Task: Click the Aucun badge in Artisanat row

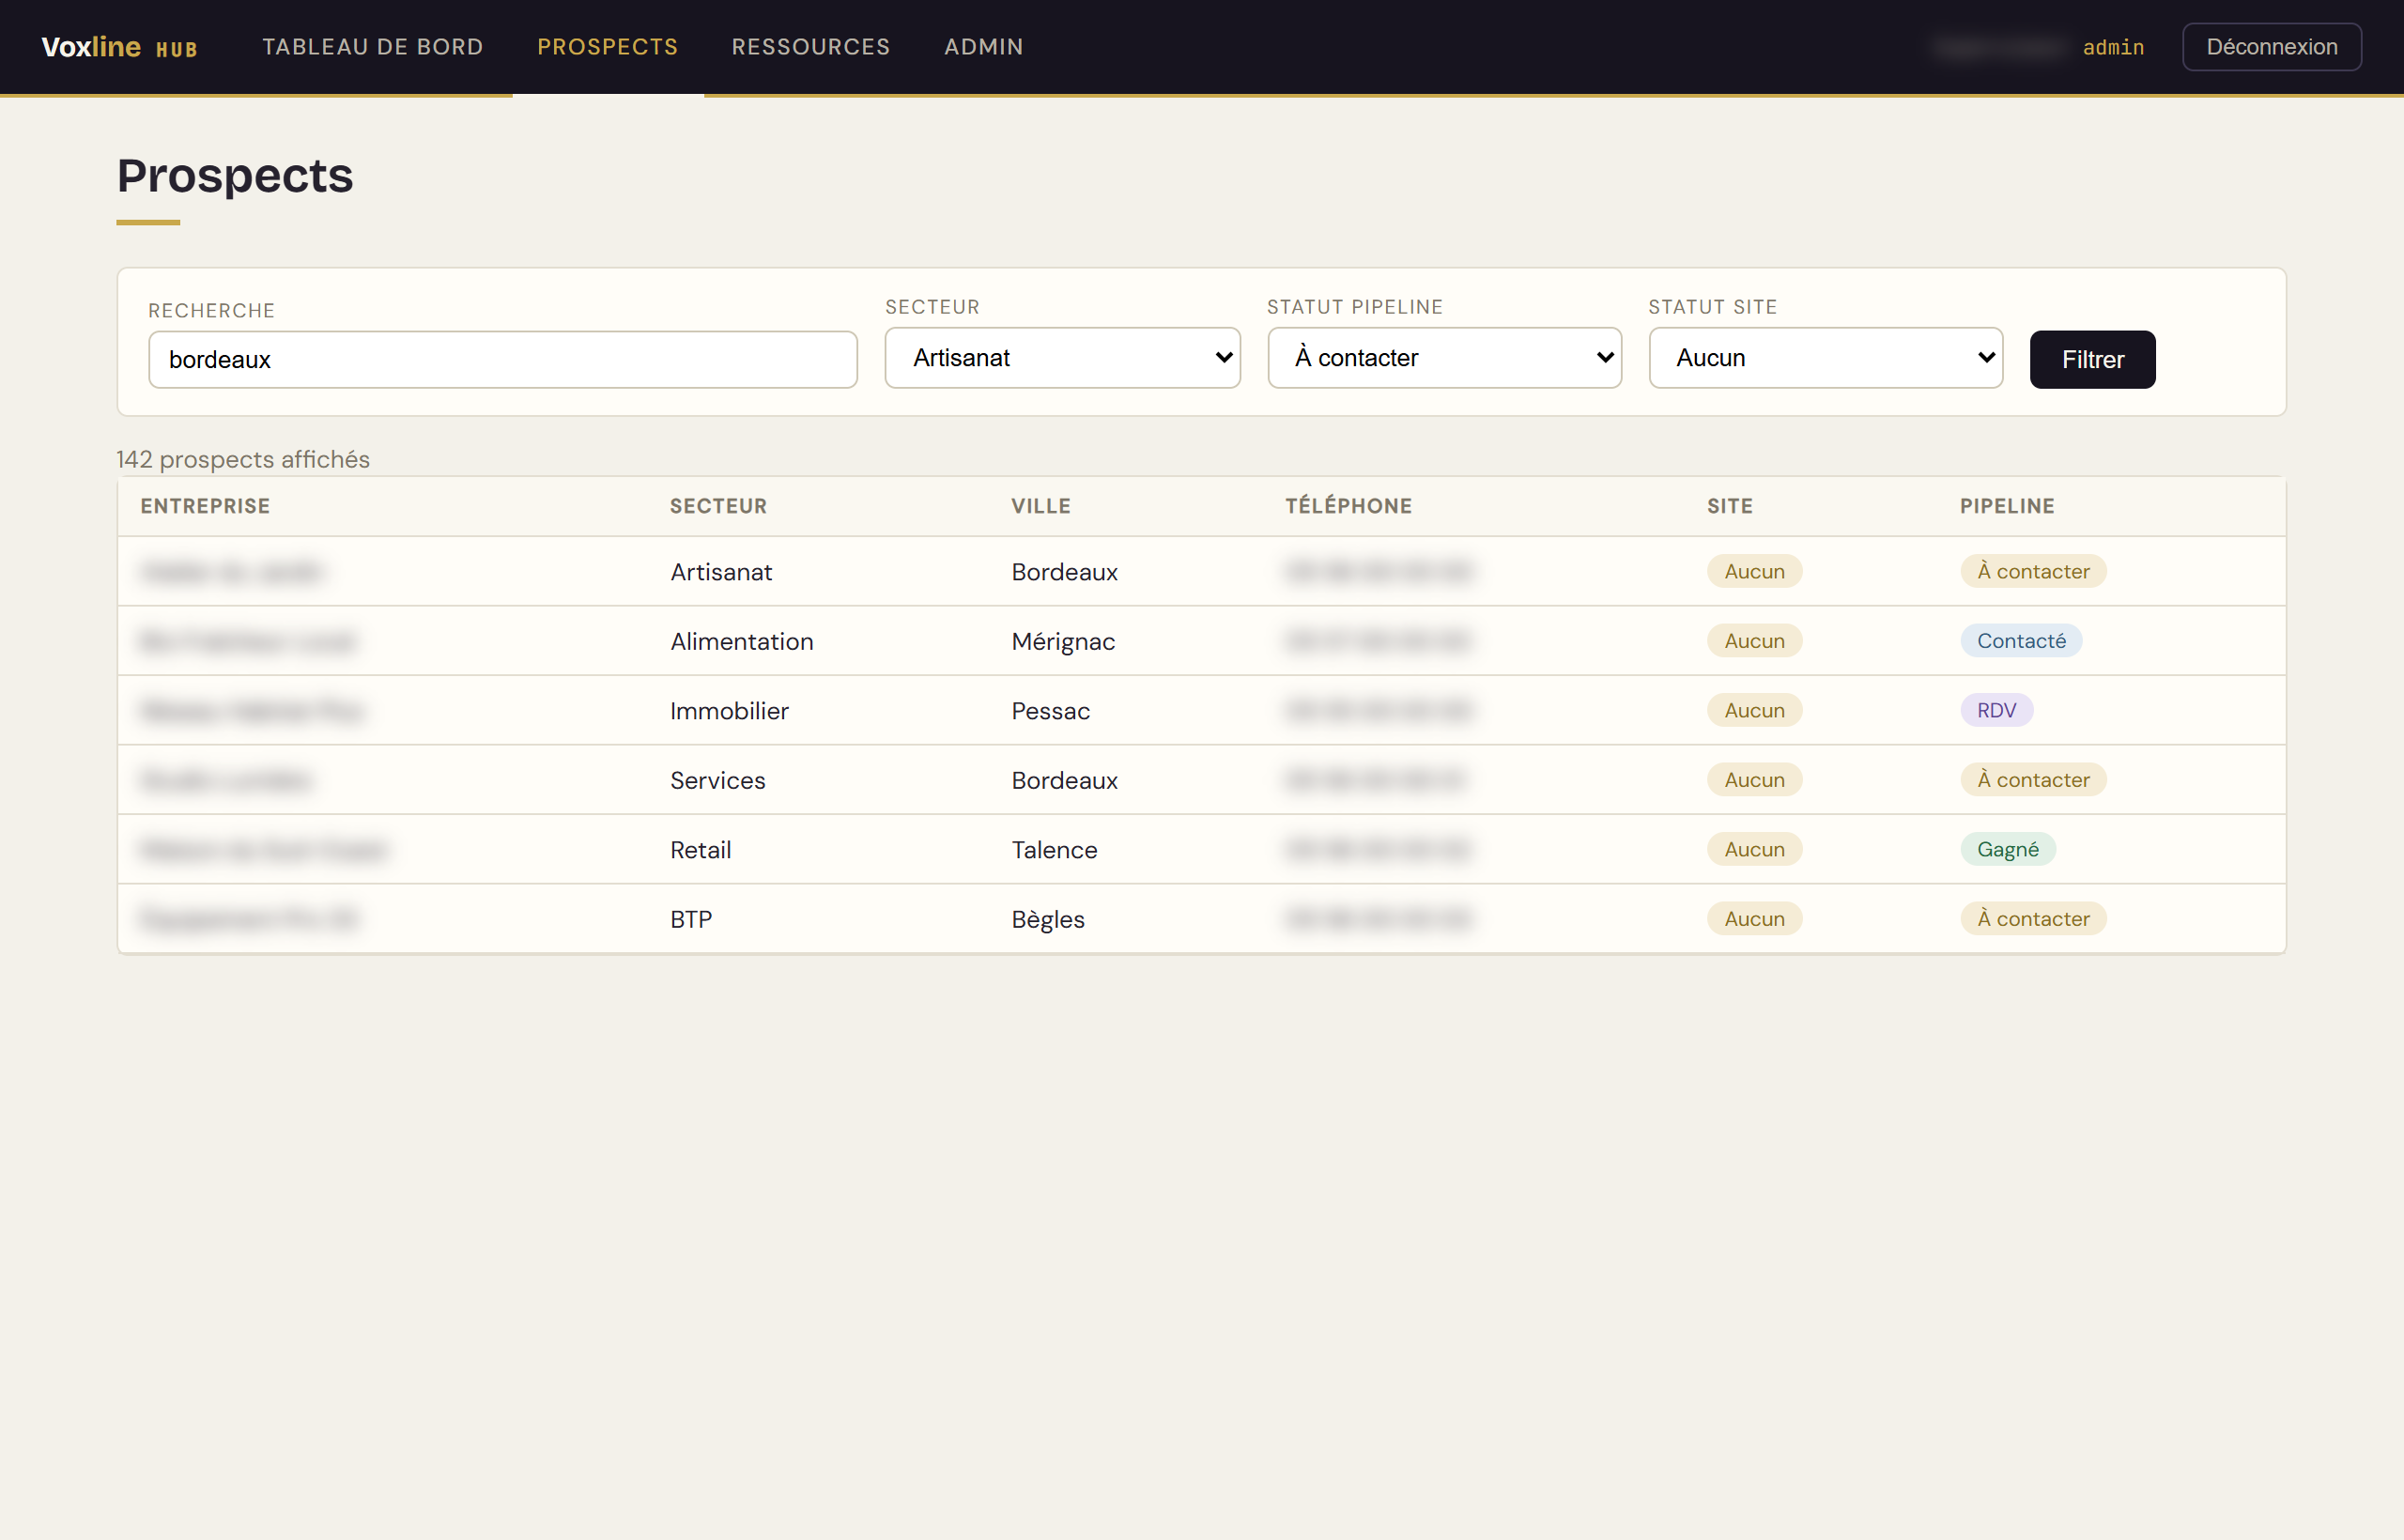Action: click(1754, 571)
